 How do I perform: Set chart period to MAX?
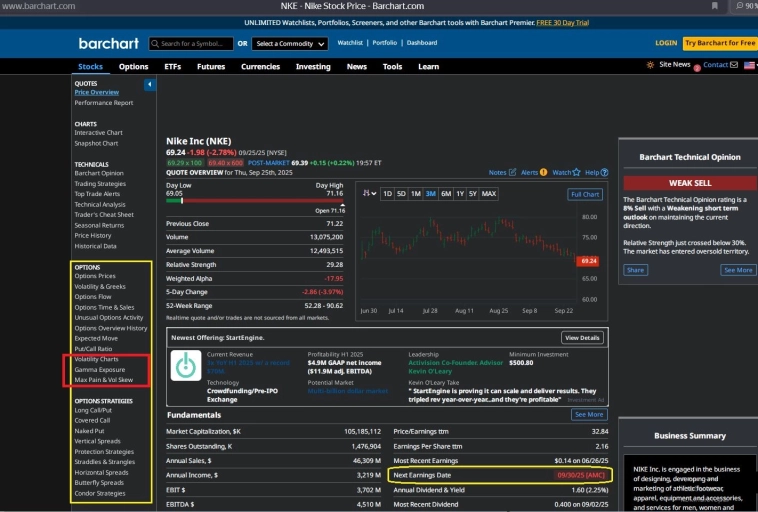[488, 193]
